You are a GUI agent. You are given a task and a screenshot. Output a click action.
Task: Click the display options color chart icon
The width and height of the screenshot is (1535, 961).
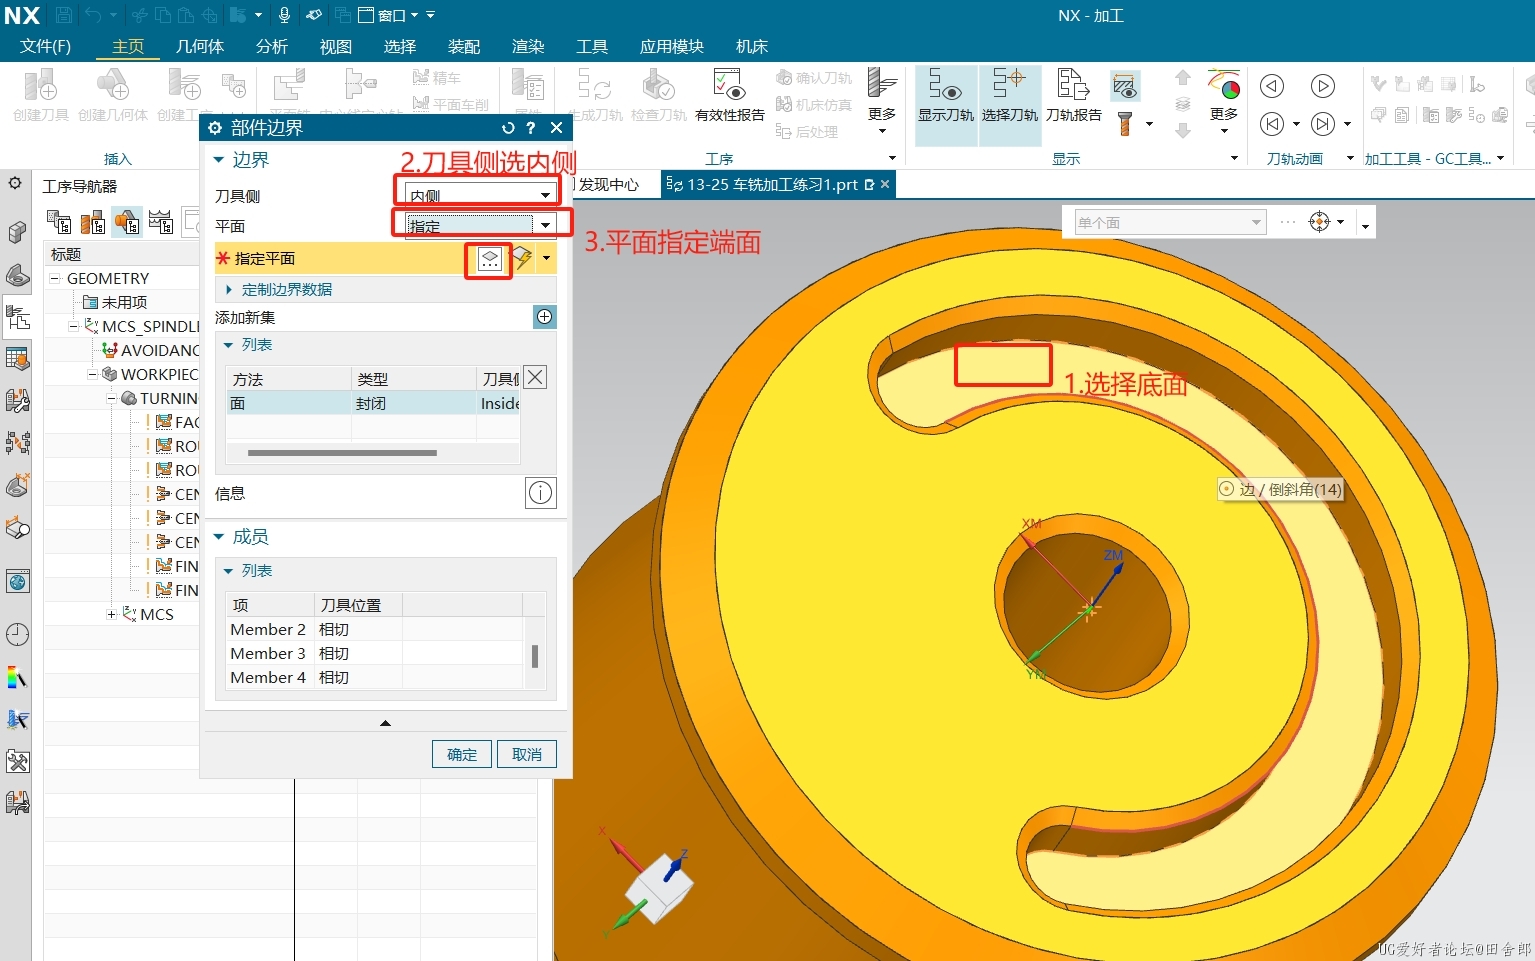point(1224,84)
